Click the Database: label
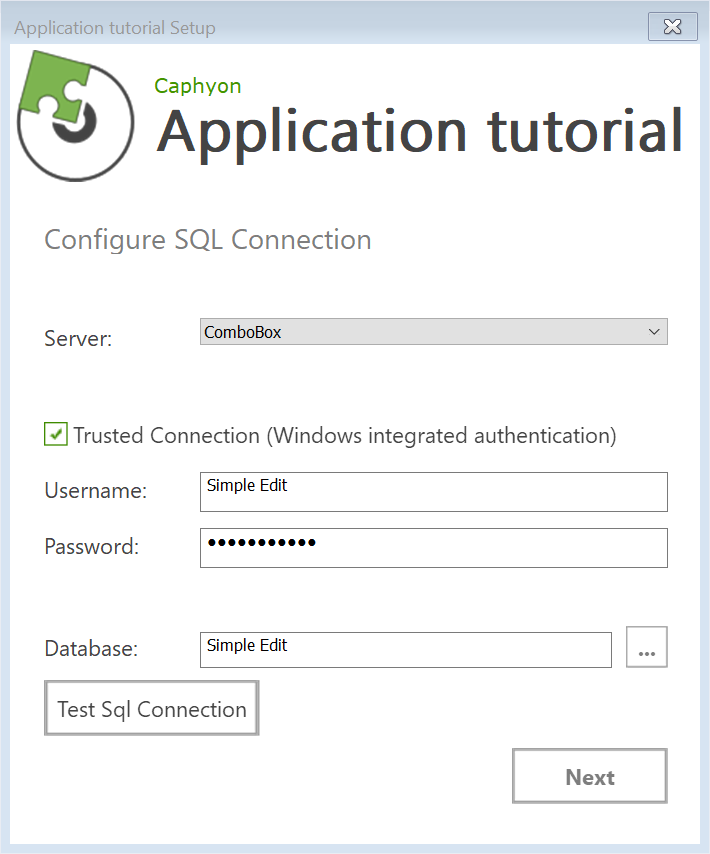Viewport: 710px width, 854px height. coord(91,649)
